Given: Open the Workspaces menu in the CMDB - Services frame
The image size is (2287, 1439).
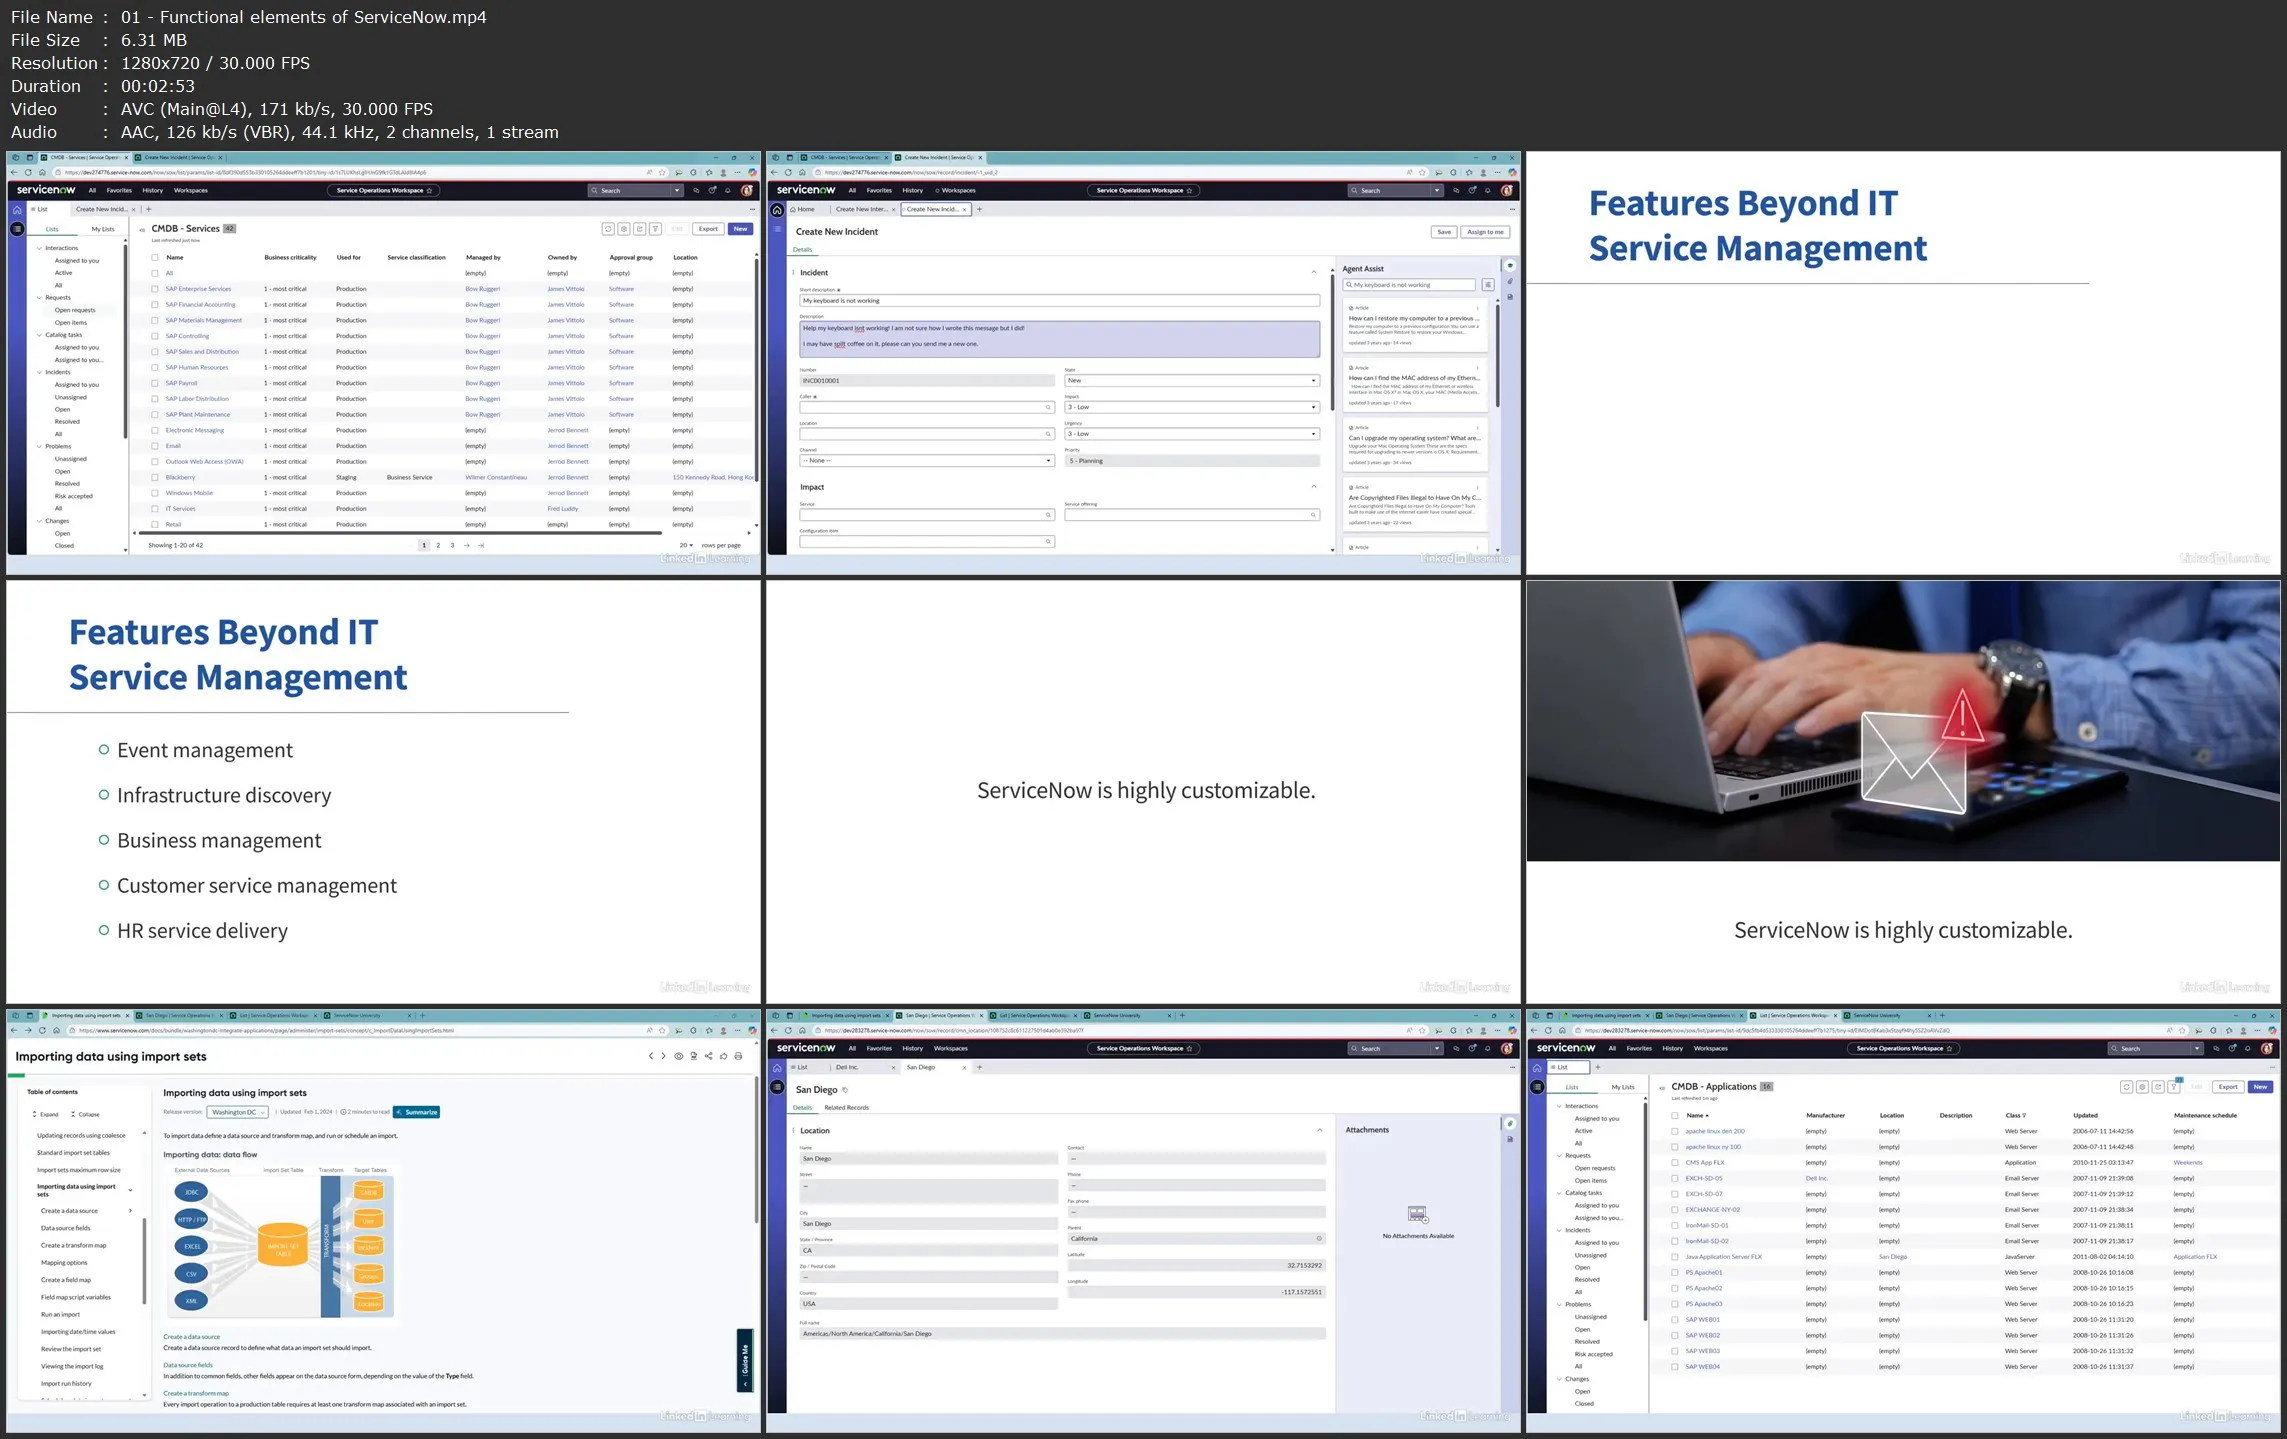Looking at the screenshot, I should pos(191,190).
